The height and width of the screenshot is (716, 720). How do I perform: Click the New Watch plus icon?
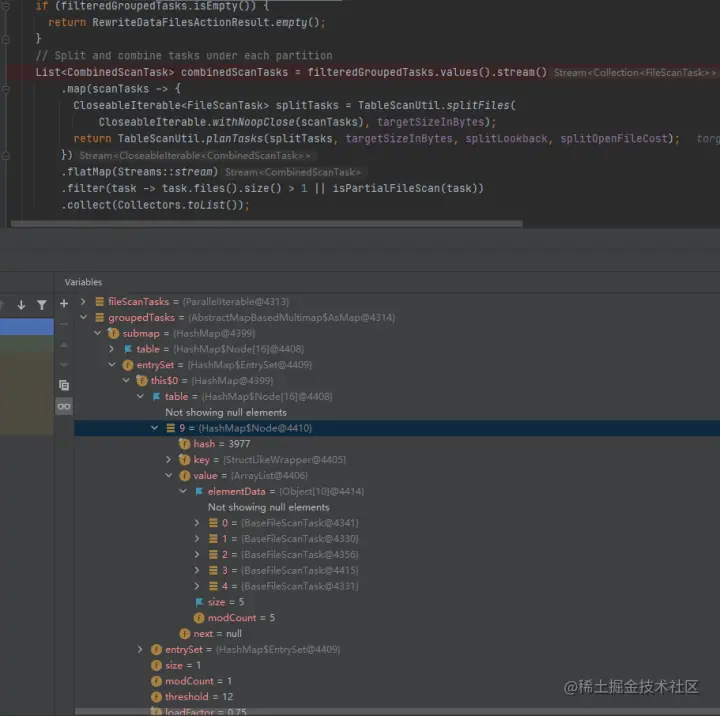pyautogui.click(x=64, y=304)
